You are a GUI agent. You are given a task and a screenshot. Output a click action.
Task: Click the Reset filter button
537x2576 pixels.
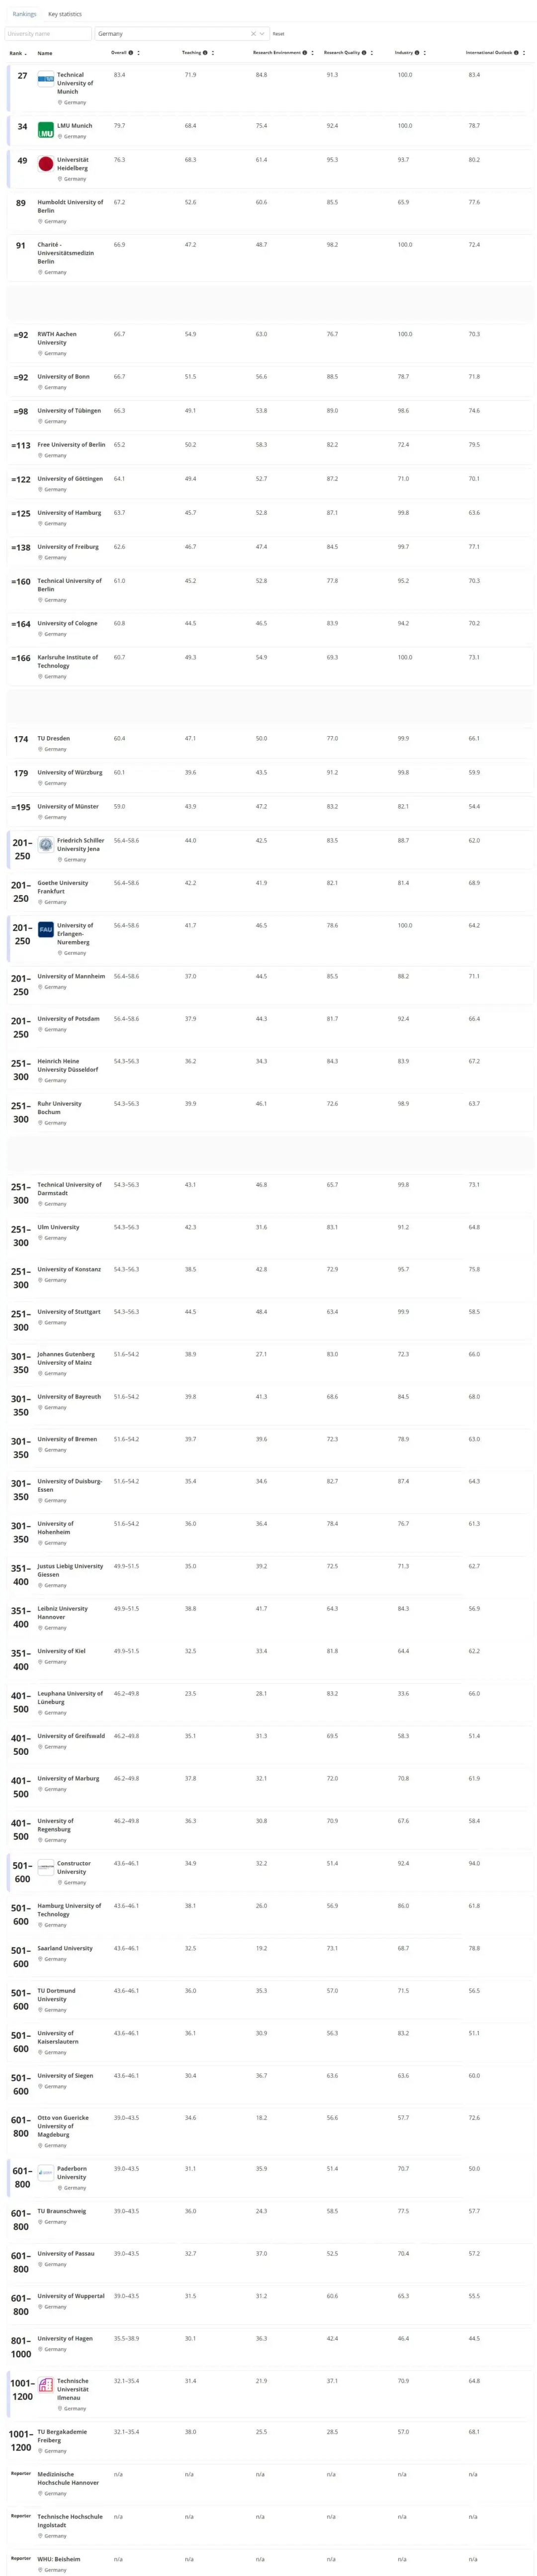(x=279, y=34)
